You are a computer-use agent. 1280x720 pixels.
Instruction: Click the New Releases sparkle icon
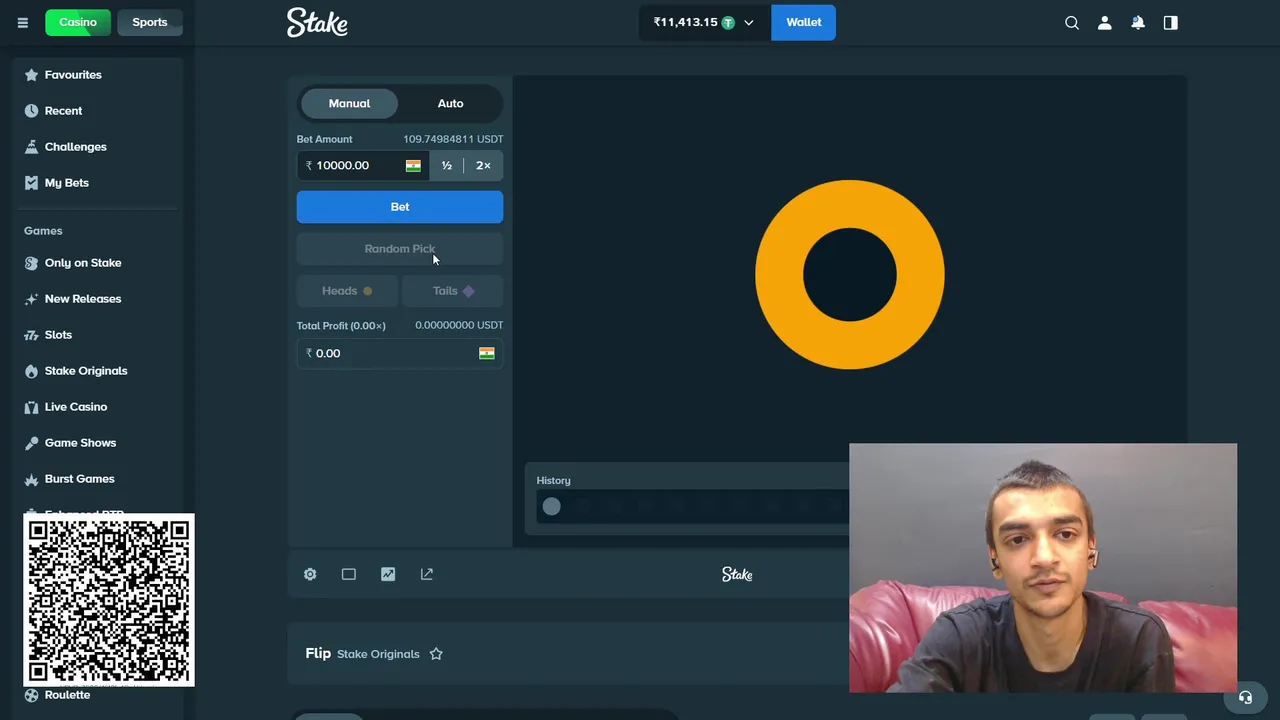tap(31, 299)
